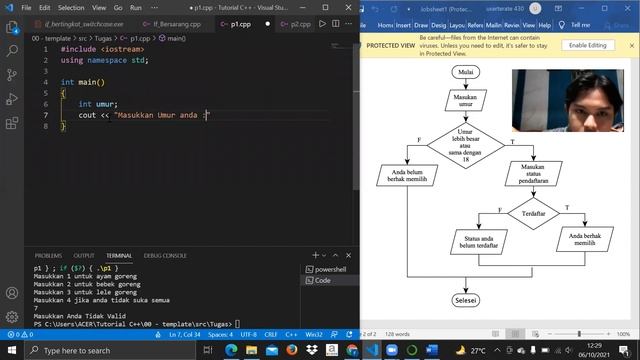Viewport: 640px width, 360px height.
Task: Open Microsoft Edge from the taskbar
Action: coord(231,350)
